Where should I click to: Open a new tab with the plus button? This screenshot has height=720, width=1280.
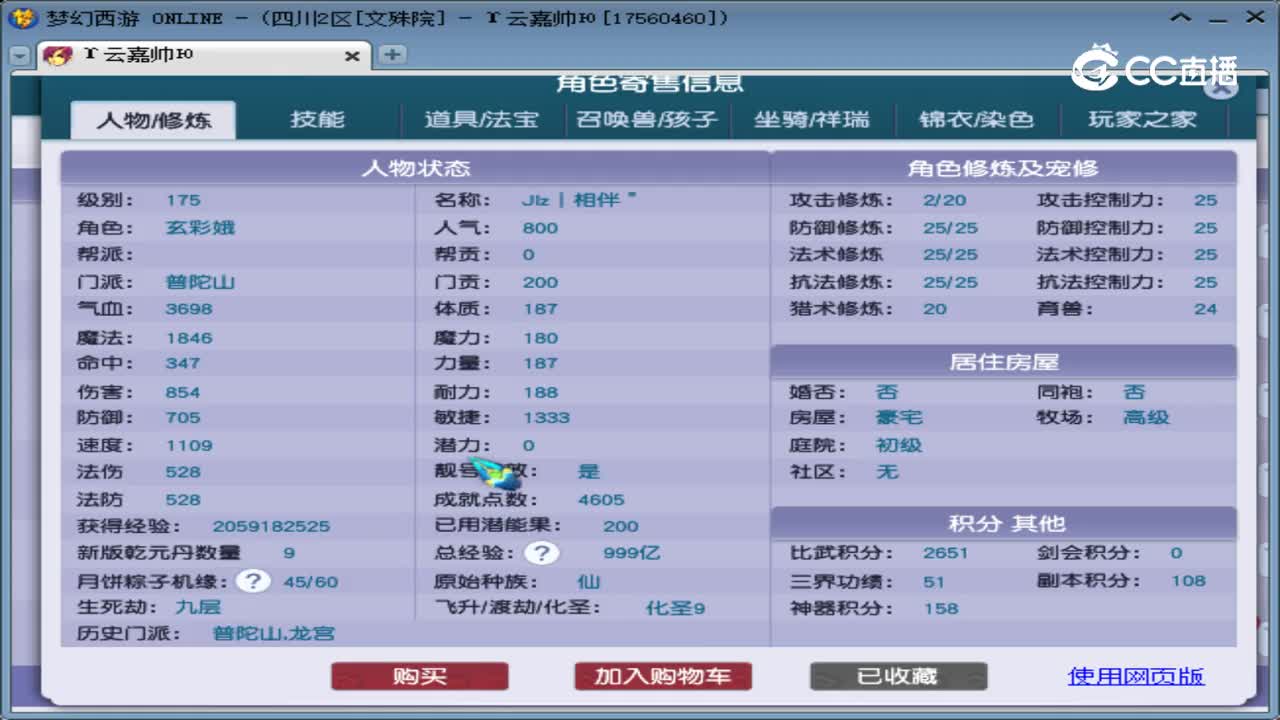392,55
